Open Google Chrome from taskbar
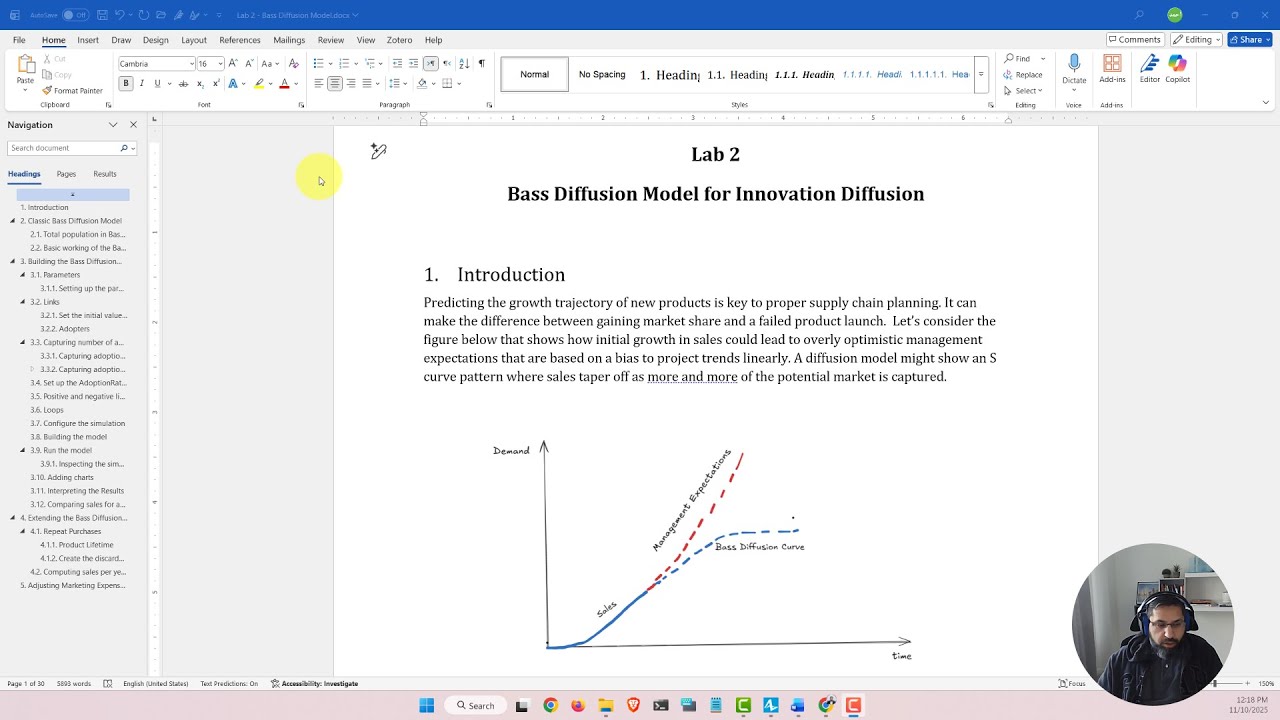 coord(550,706)
